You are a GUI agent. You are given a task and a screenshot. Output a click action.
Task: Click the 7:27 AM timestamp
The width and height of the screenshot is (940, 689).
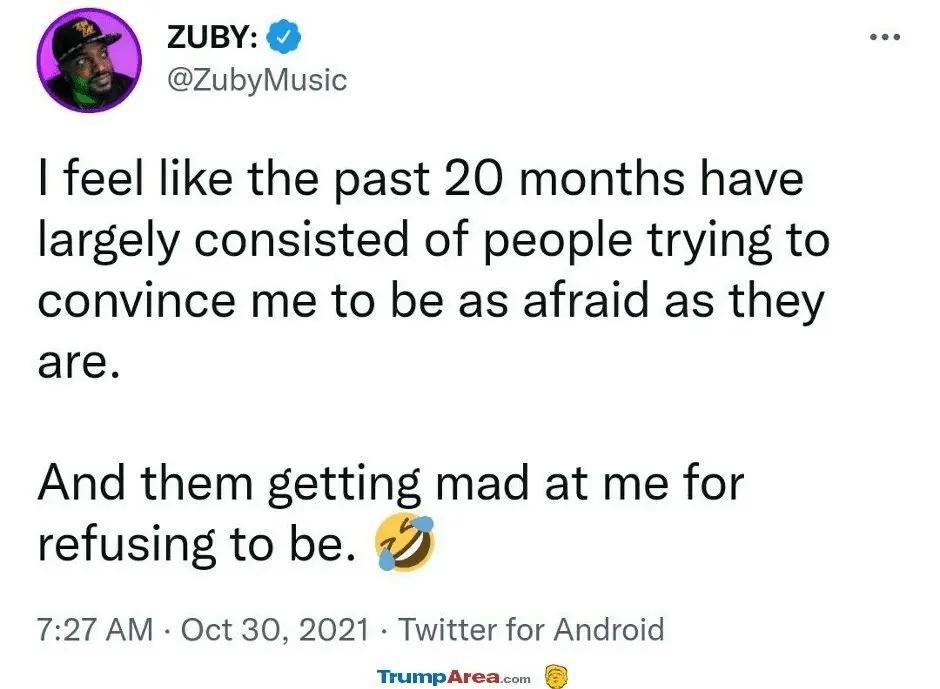96,630
